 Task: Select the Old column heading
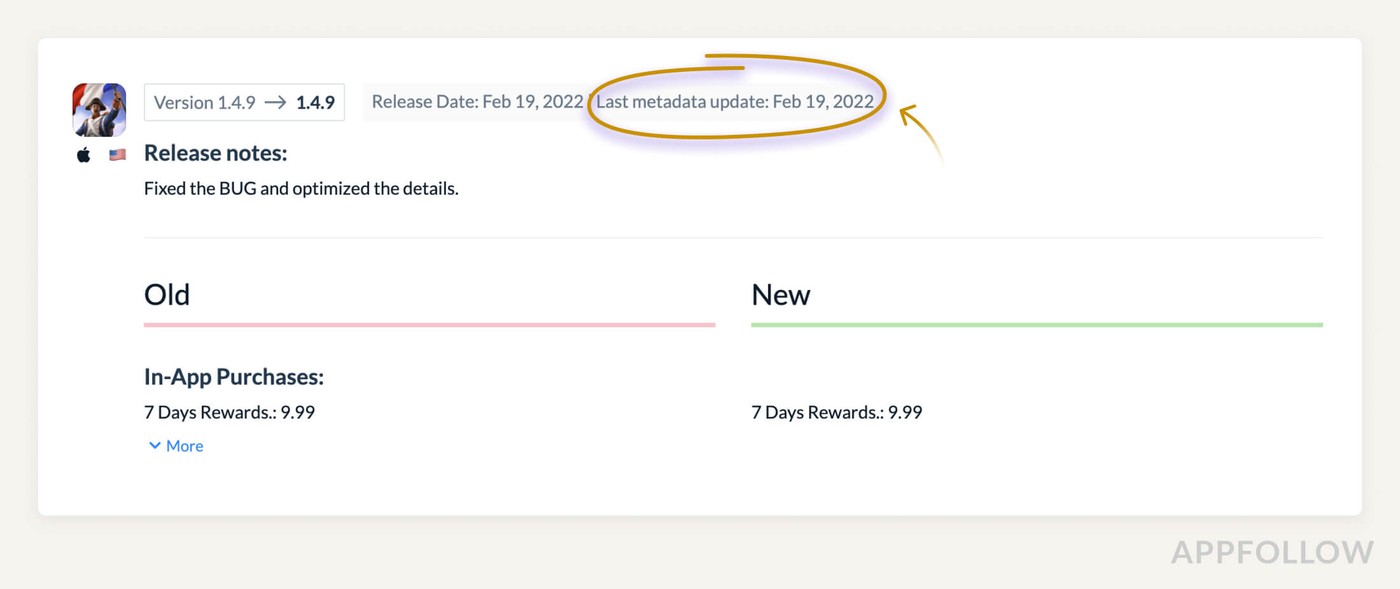(167, 295)
